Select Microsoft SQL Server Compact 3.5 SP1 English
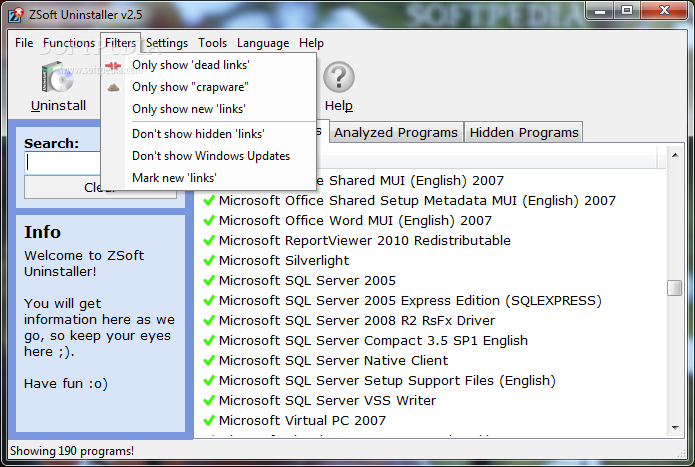This screenshot has height=467, width=695. (373, 341)
